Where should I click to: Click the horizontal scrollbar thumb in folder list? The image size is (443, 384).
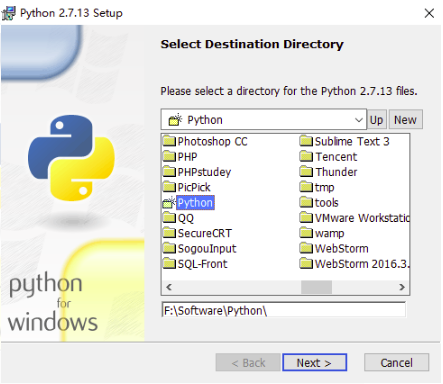click(316, 287)
